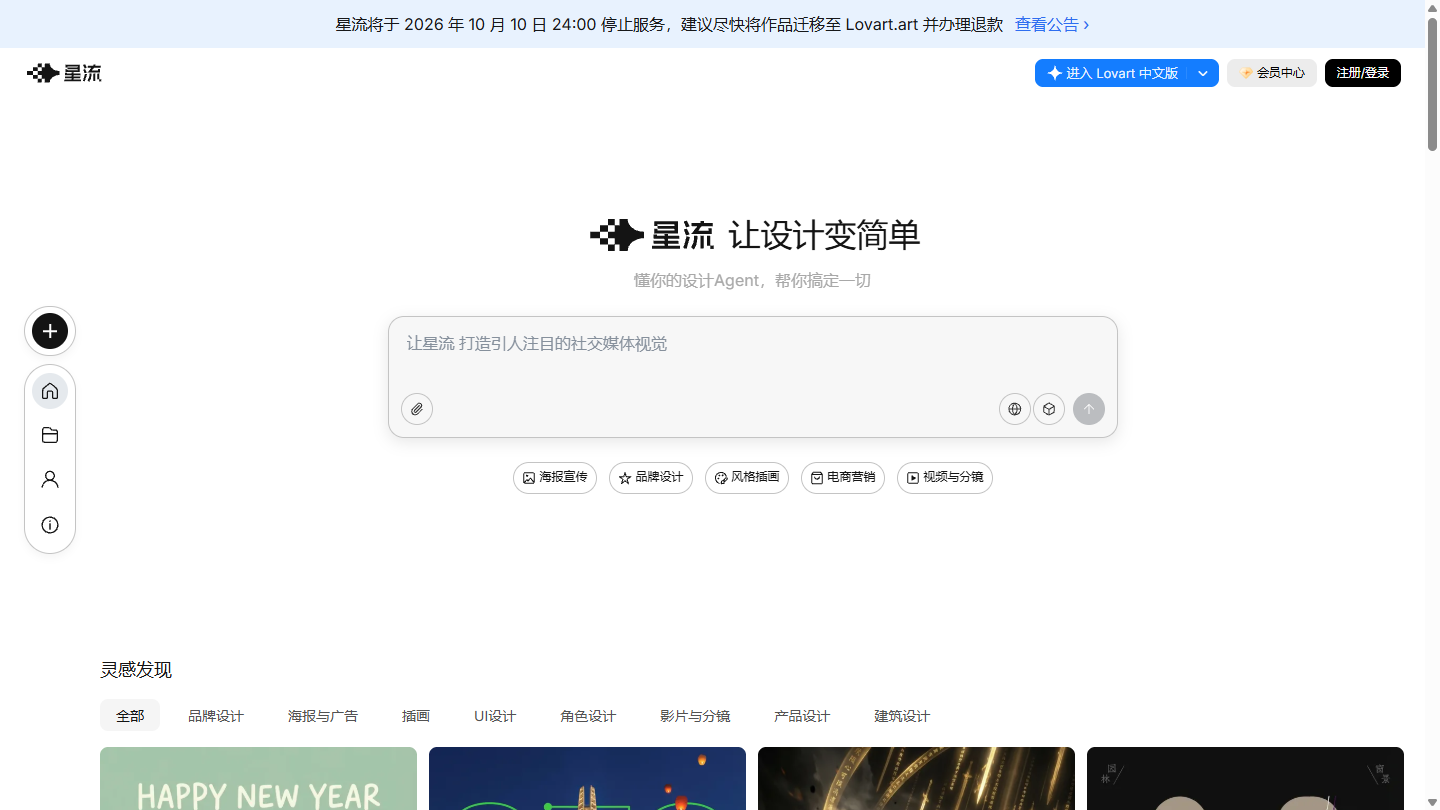Click the black plus new project icon
Screen dimensions: 1440x810
50,331
